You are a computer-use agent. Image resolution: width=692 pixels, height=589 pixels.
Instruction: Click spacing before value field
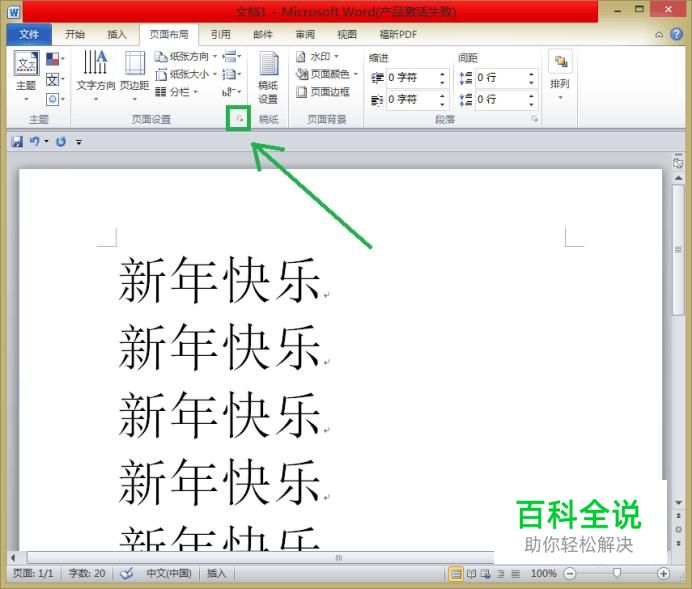pos(501,78)
